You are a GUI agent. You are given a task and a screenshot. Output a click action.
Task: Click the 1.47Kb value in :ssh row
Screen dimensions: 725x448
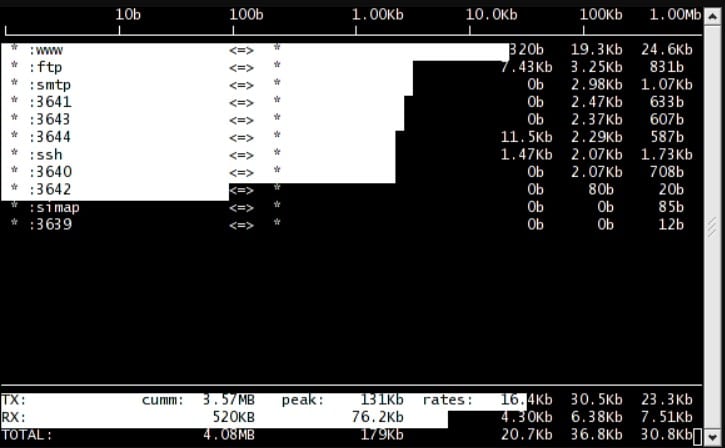point(526,154)
